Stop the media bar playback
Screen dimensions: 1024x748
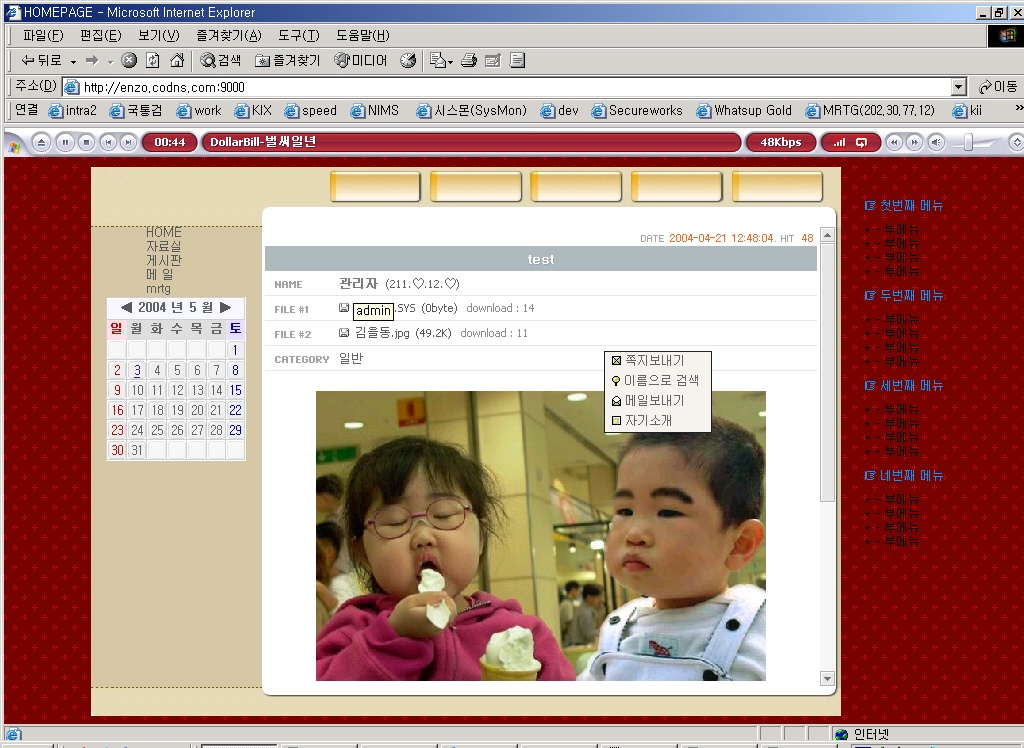(86, 142)
